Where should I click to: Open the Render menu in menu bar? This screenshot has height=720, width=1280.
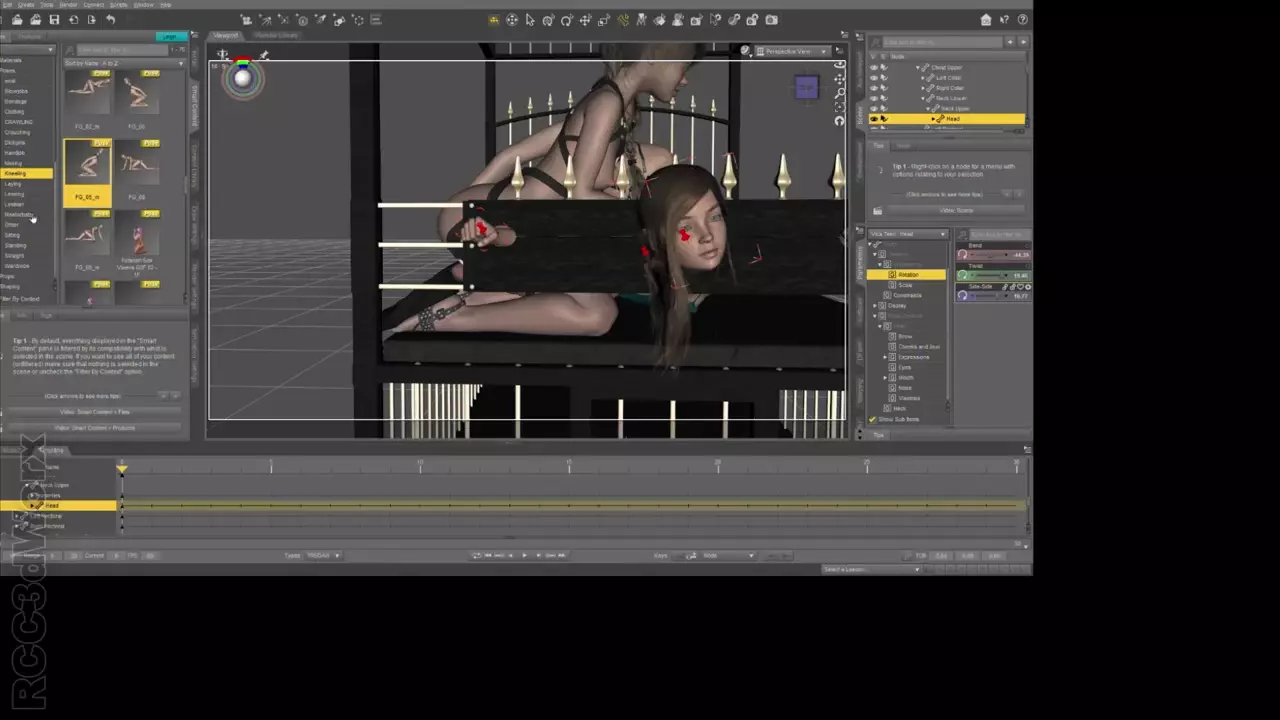point(68,5)
